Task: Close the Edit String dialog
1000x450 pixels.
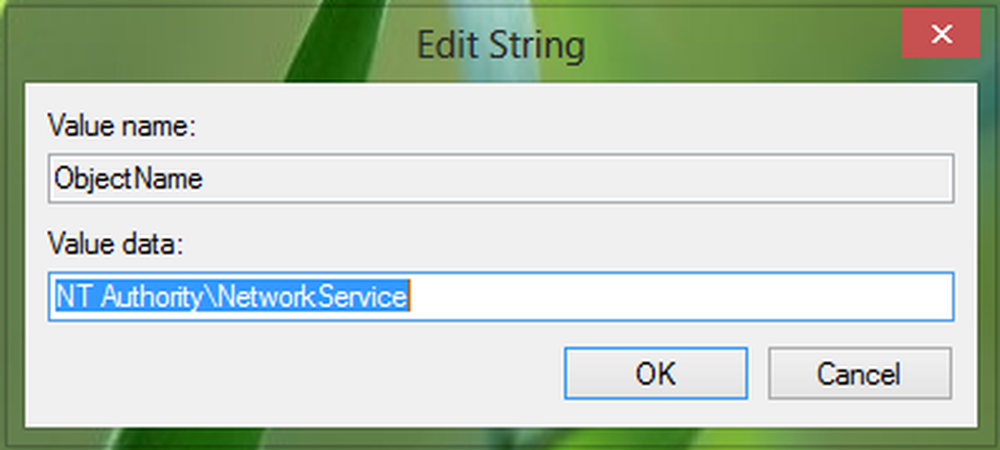Action: (x=940, y=36)
